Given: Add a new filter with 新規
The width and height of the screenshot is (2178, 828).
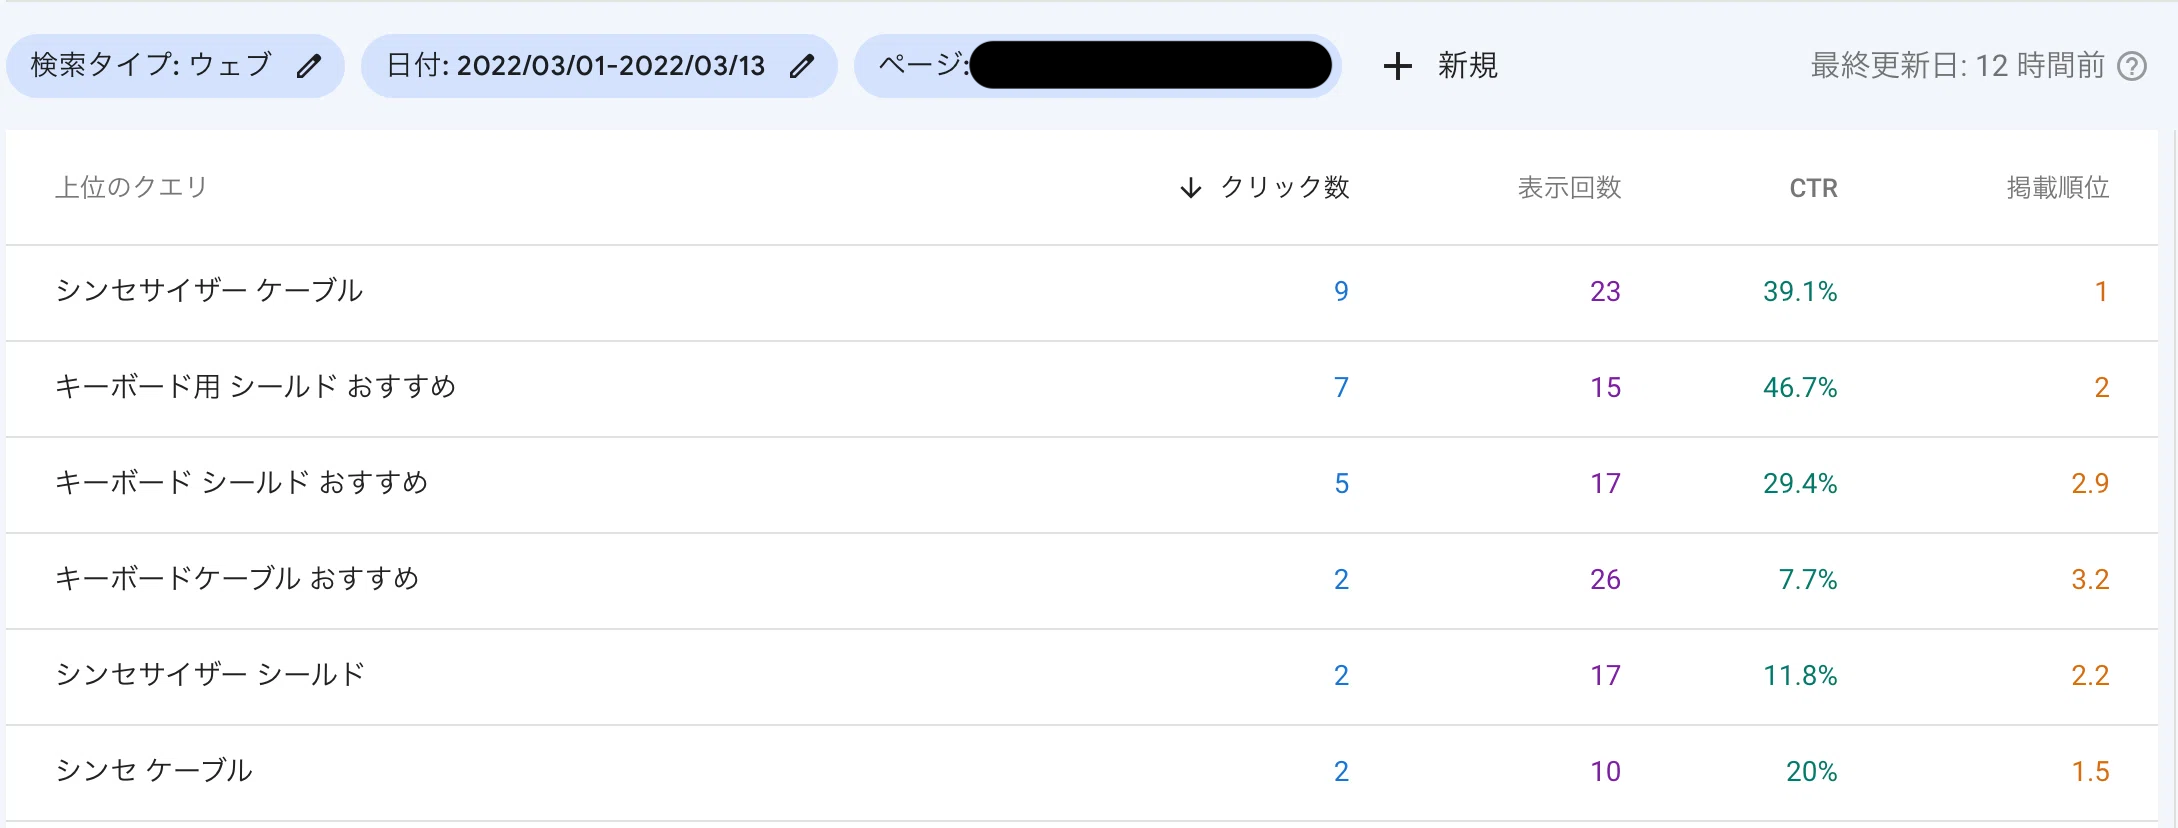Looking at the screenshot, I should click(x=1467, y=66).
